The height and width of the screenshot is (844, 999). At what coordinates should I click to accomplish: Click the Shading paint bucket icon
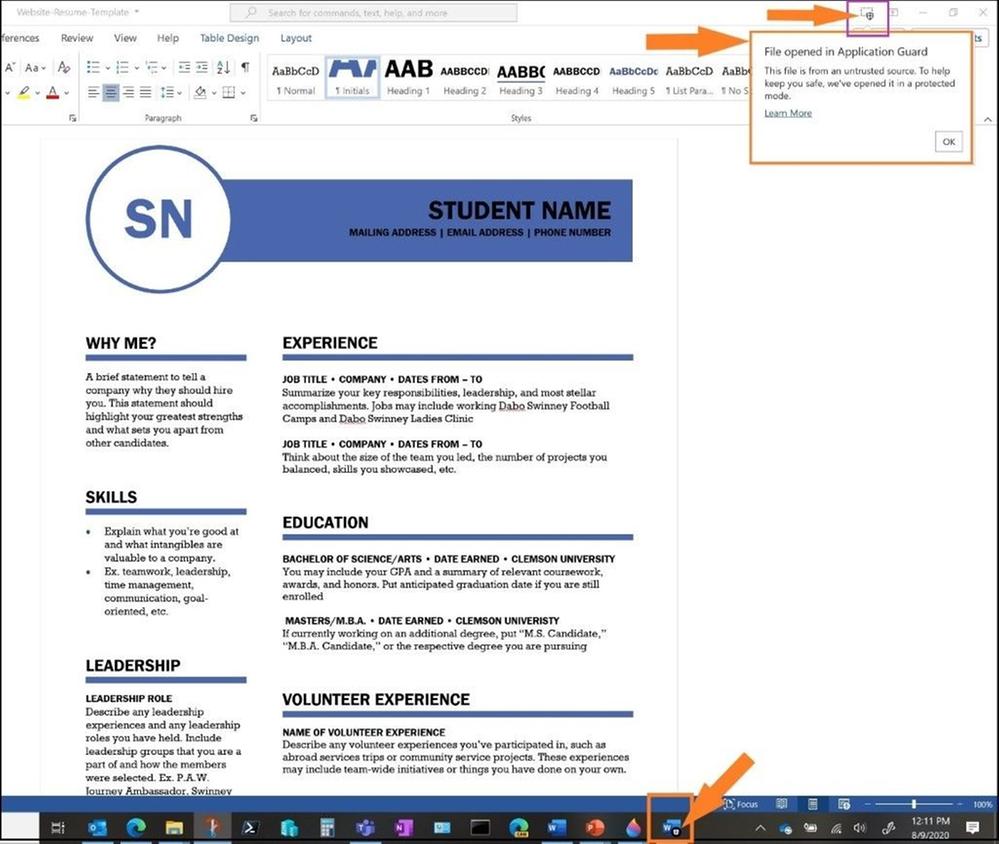click(200, 93)
